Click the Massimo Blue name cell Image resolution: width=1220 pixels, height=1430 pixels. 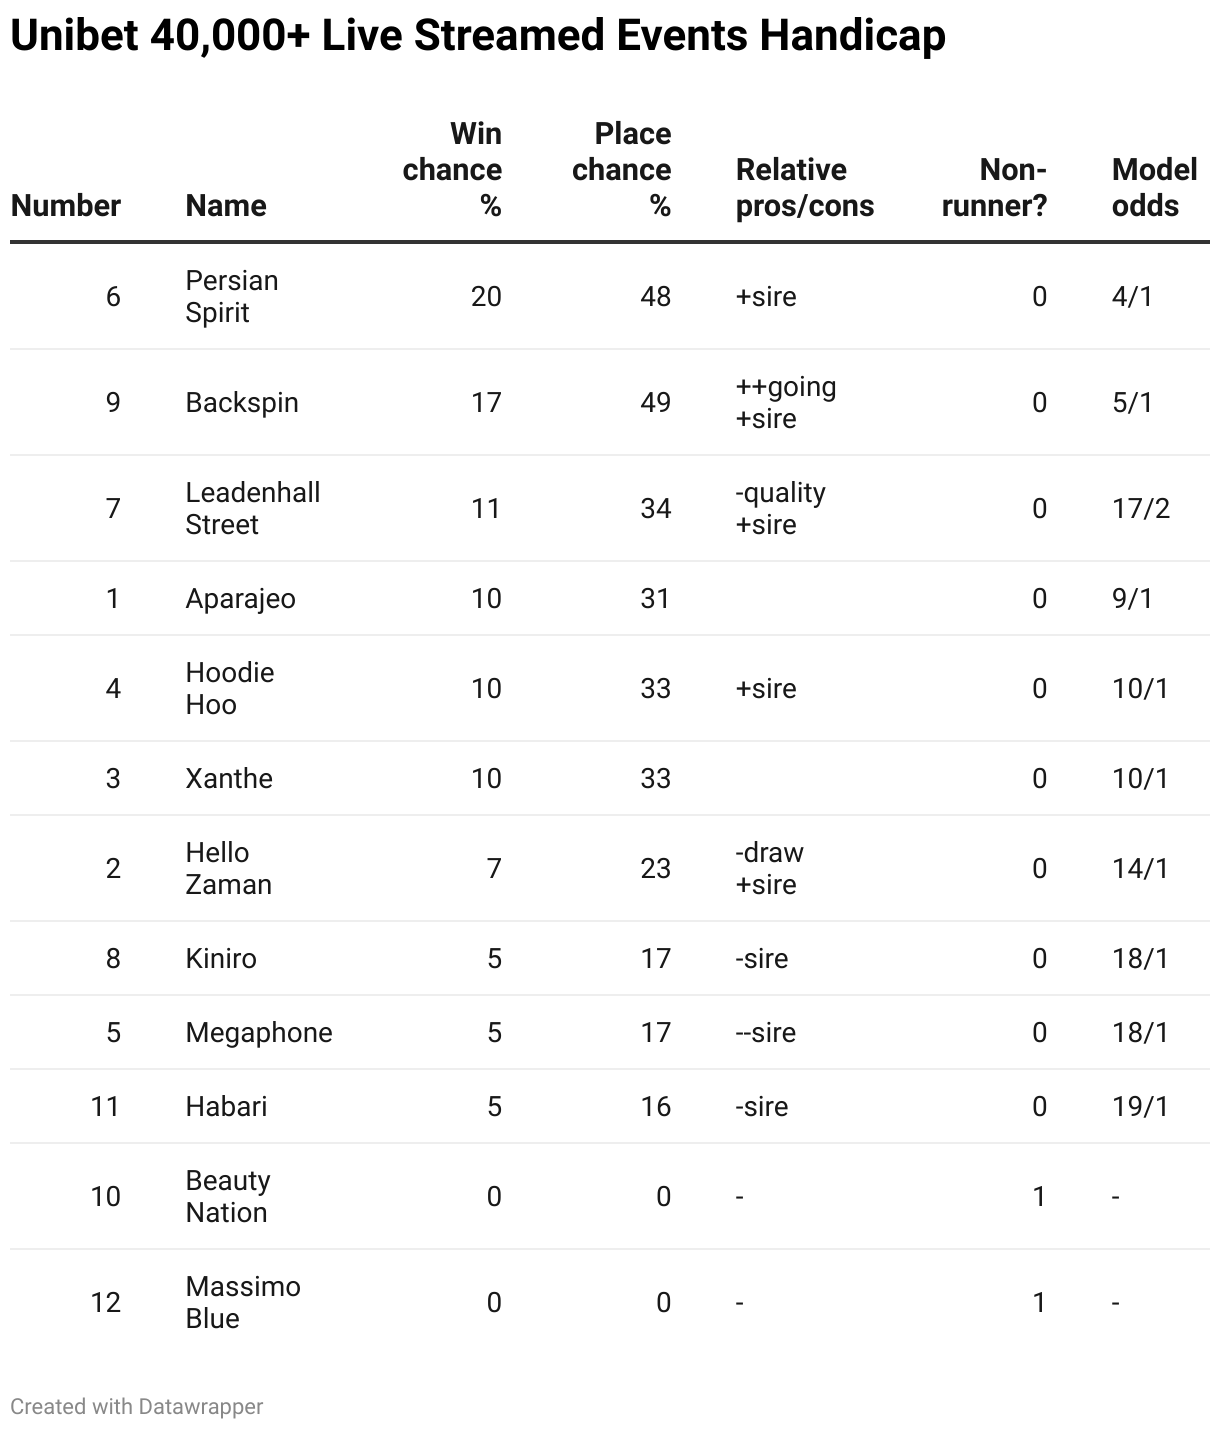click(243, 1303)
